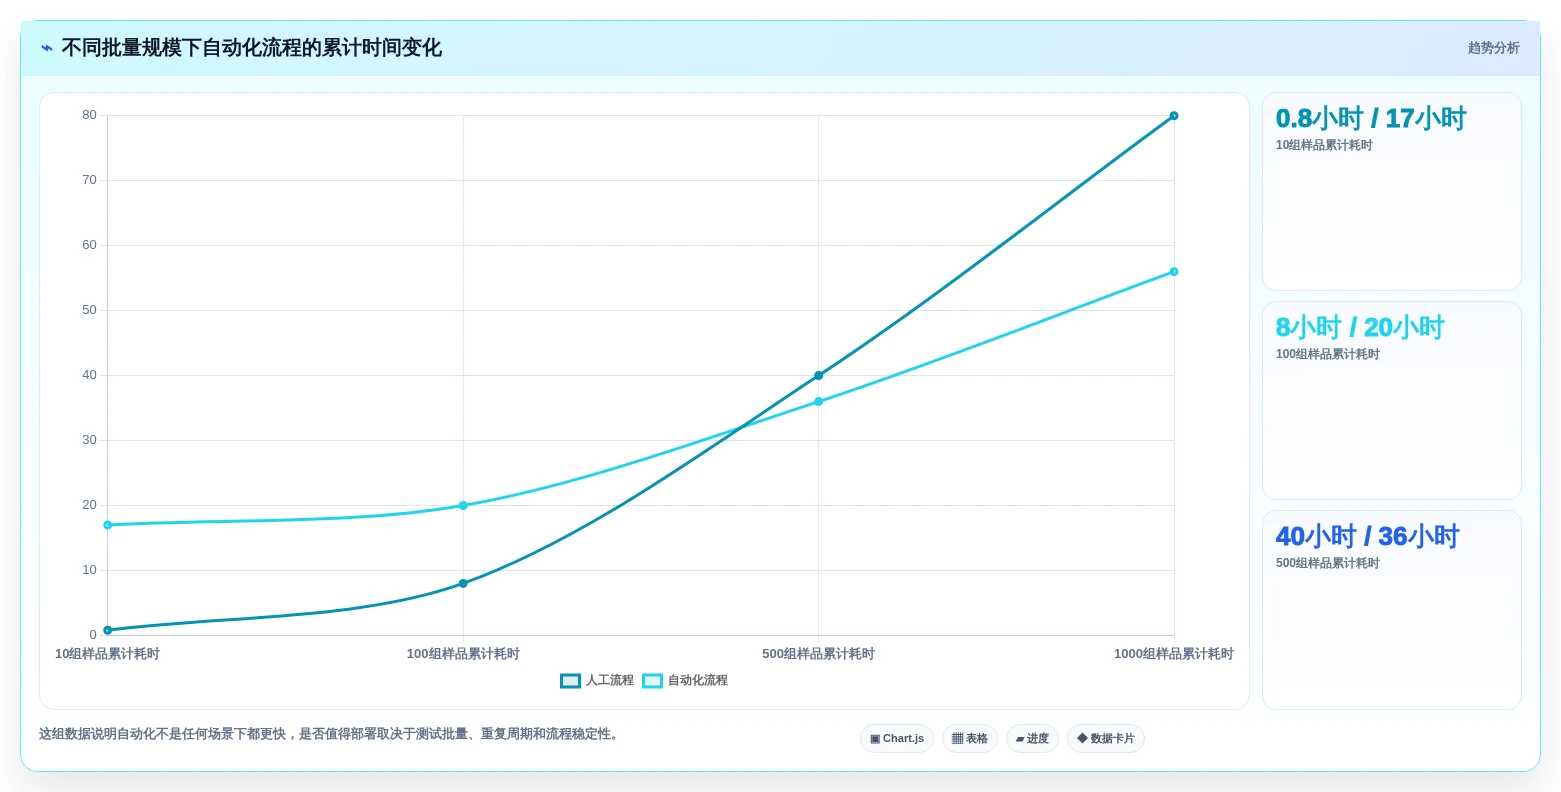This screenshot has height=792, width=1561.
Task: Click the card caption 10组样品累计耗时
Action: pos(1324,146)
